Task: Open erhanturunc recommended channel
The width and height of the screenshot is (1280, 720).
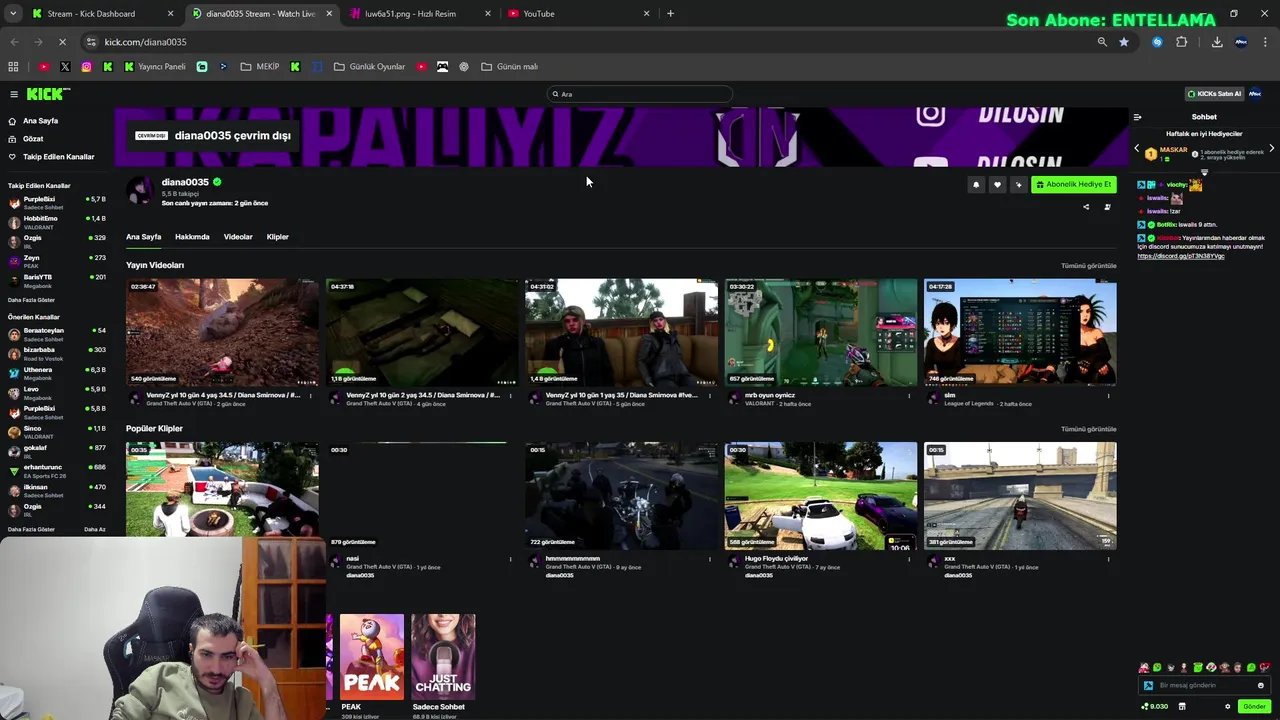Action: [x=57, y=471]
